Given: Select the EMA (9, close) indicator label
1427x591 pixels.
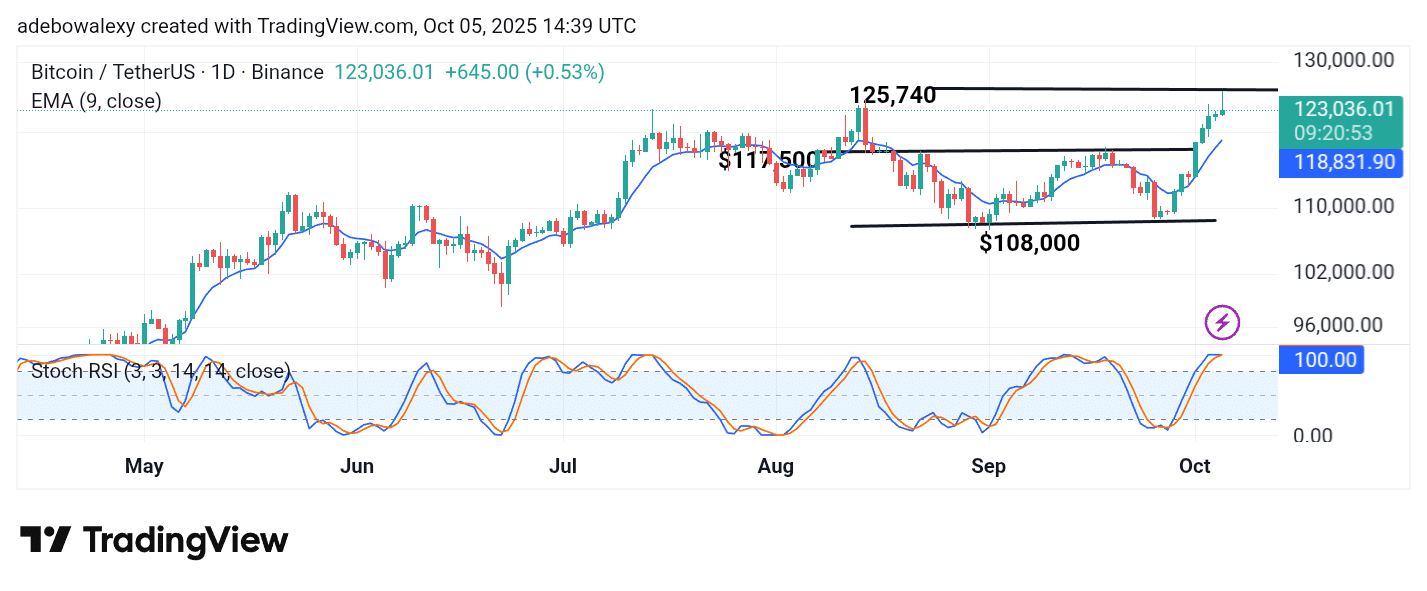Looking at the screenshot, I should [x=96, y=101].
